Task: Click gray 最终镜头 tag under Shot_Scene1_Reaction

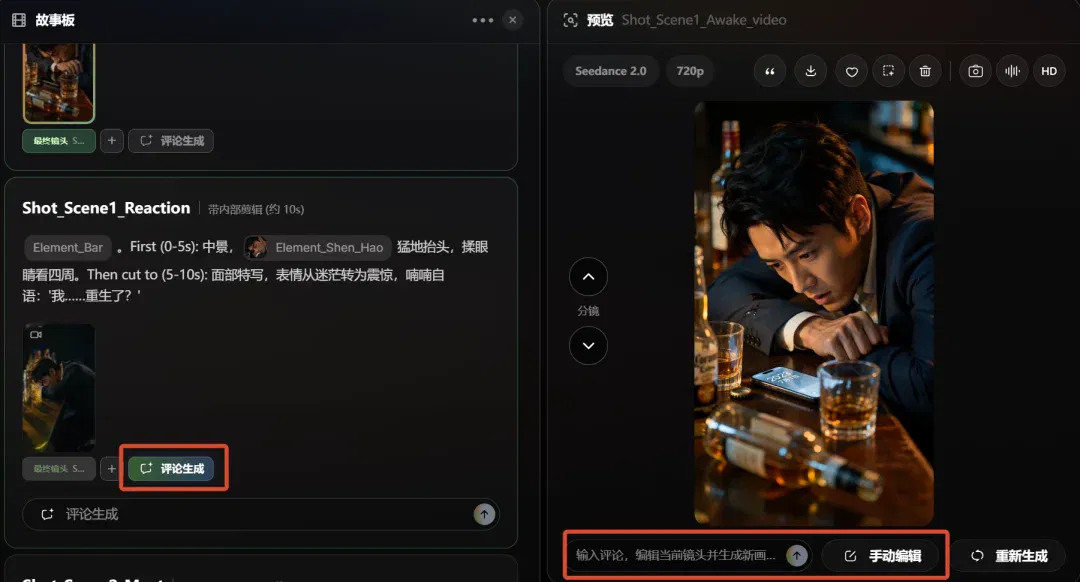Action: pos(59,468)
